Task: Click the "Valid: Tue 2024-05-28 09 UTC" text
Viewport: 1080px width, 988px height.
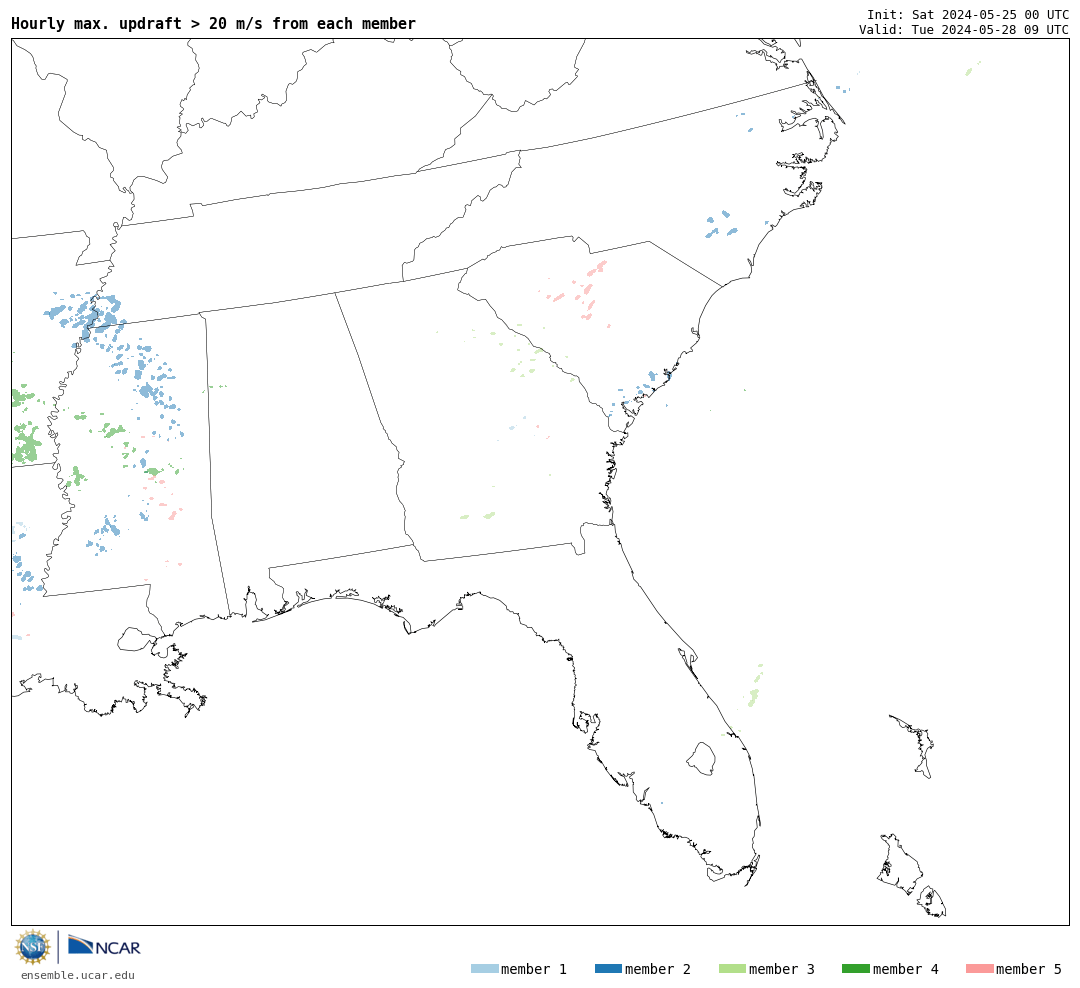Action: pyautogui.click(x=964, y=30)
